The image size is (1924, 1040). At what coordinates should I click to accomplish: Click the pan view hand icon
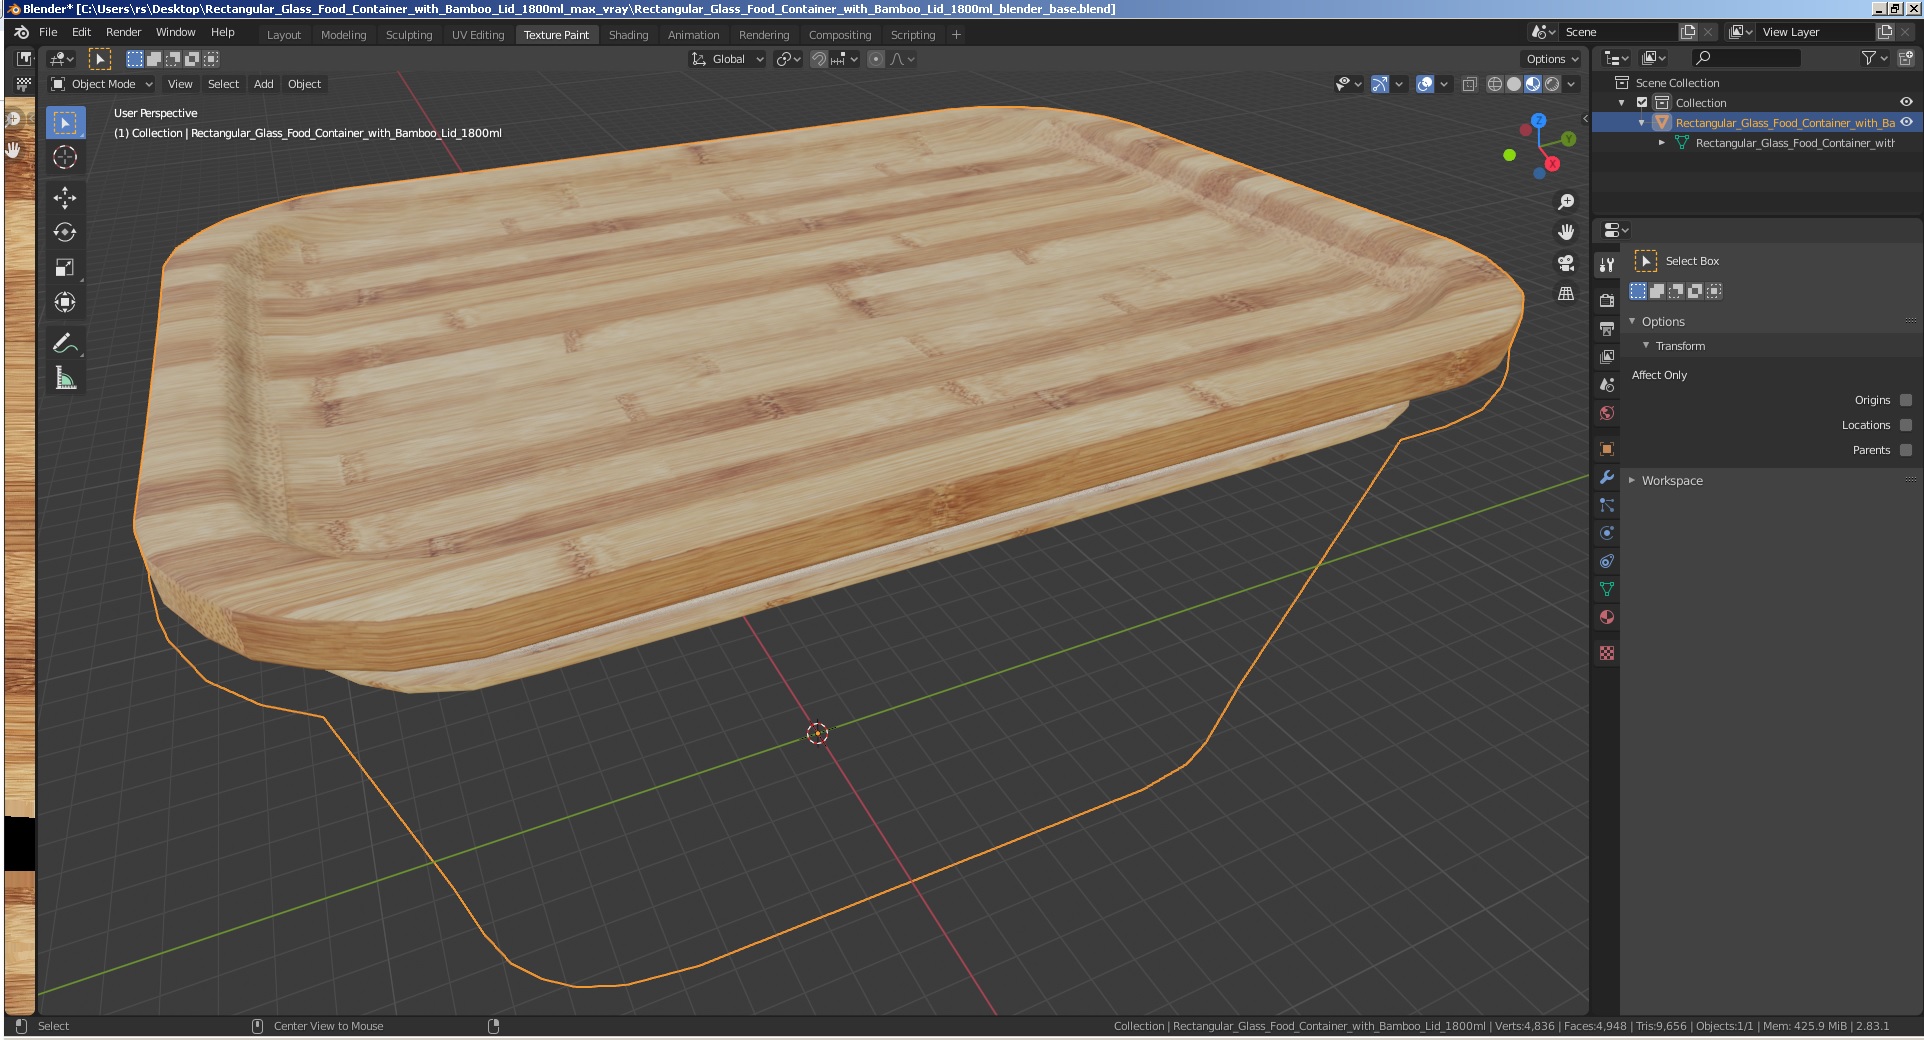[1566, 232]
